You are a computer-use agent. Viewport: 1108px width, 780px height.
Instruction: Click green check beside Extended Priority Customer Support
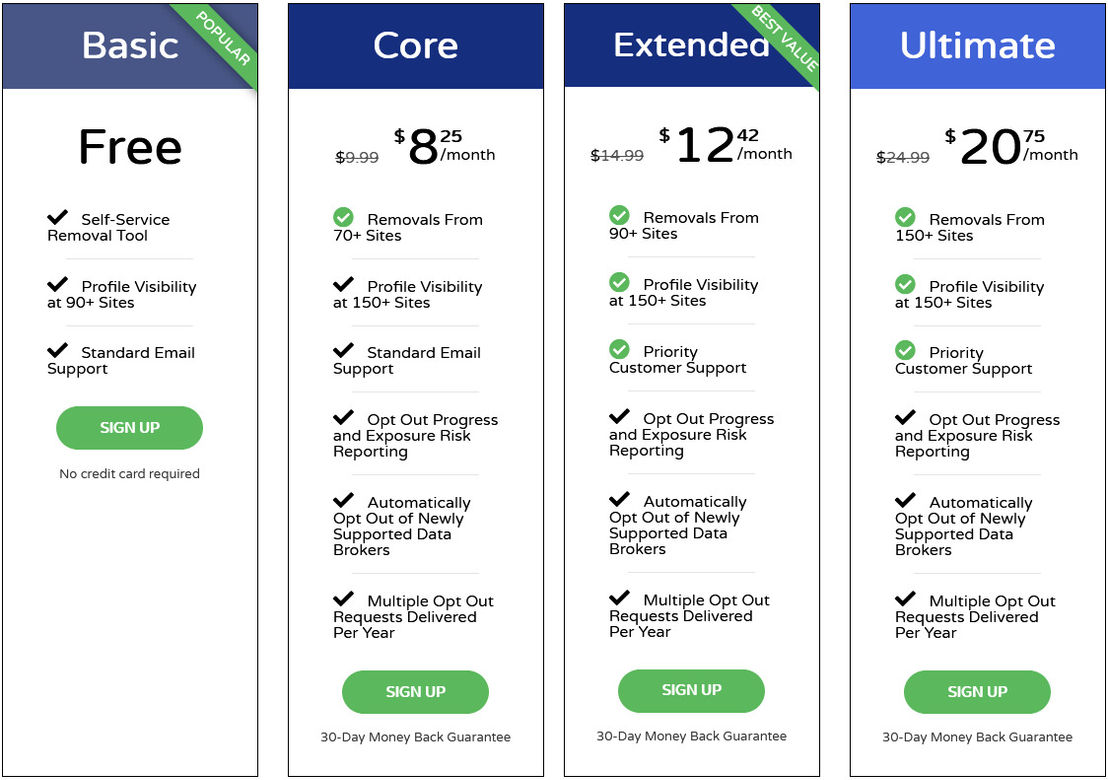pyautogui.click(x=619, y=349)
